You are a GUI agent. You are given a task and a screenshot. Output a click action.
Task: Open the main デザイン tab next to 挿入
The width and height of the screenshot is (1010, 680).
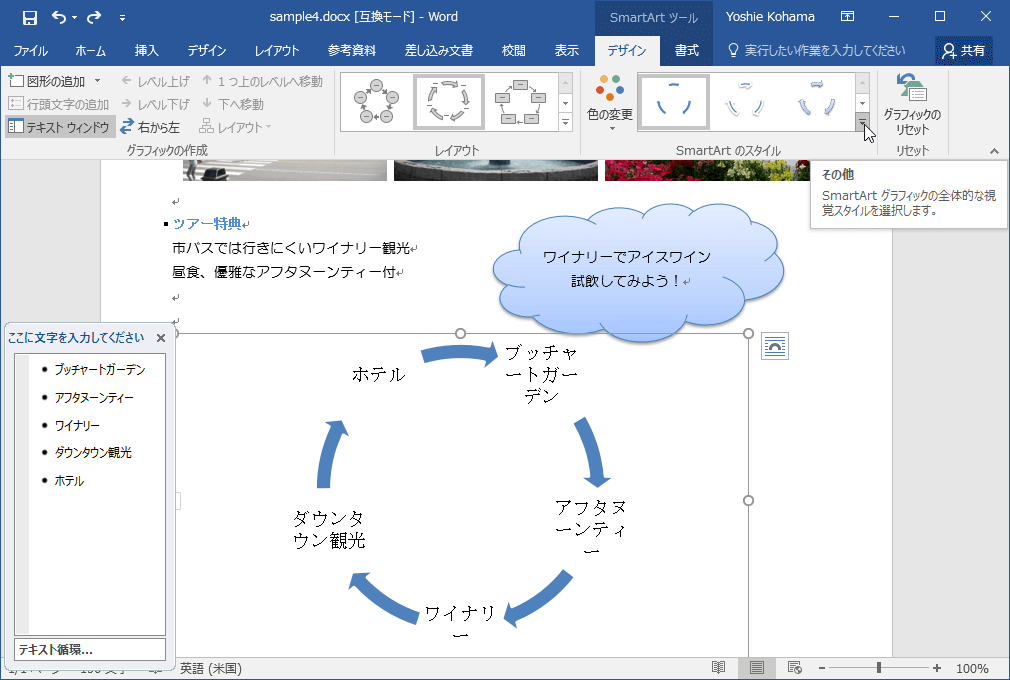[207, 51]
